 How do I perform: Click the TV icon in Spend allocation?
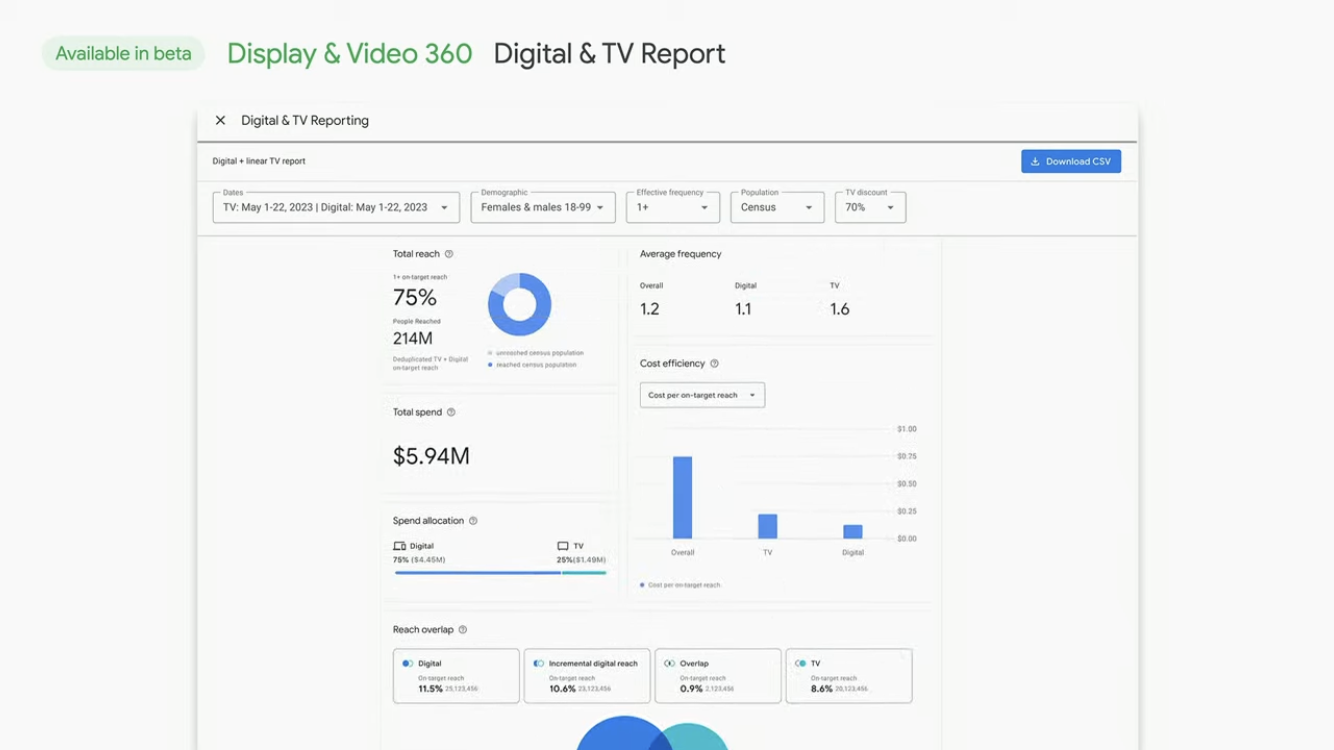[x=563, y=546]
